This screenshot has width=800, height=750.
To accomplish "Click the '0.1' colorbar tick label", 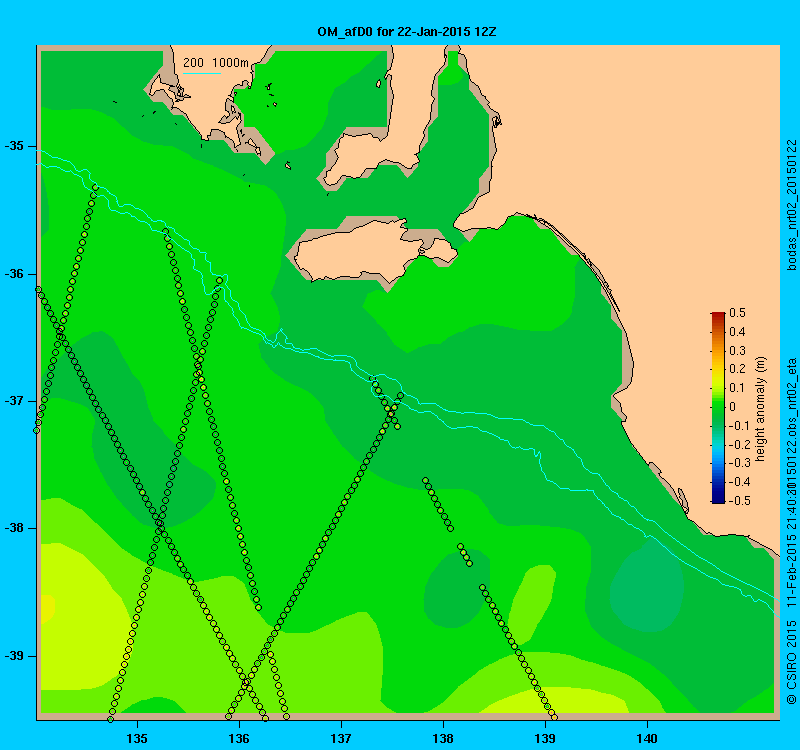I will (x=737, y=388).
